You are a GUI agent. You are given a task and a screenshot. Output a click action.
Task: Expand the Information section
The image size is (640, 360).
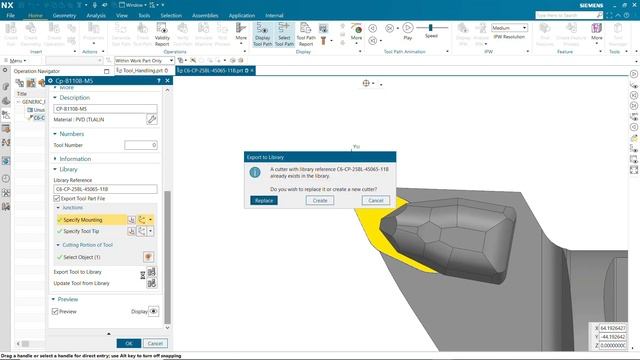[x=55, y=159]
